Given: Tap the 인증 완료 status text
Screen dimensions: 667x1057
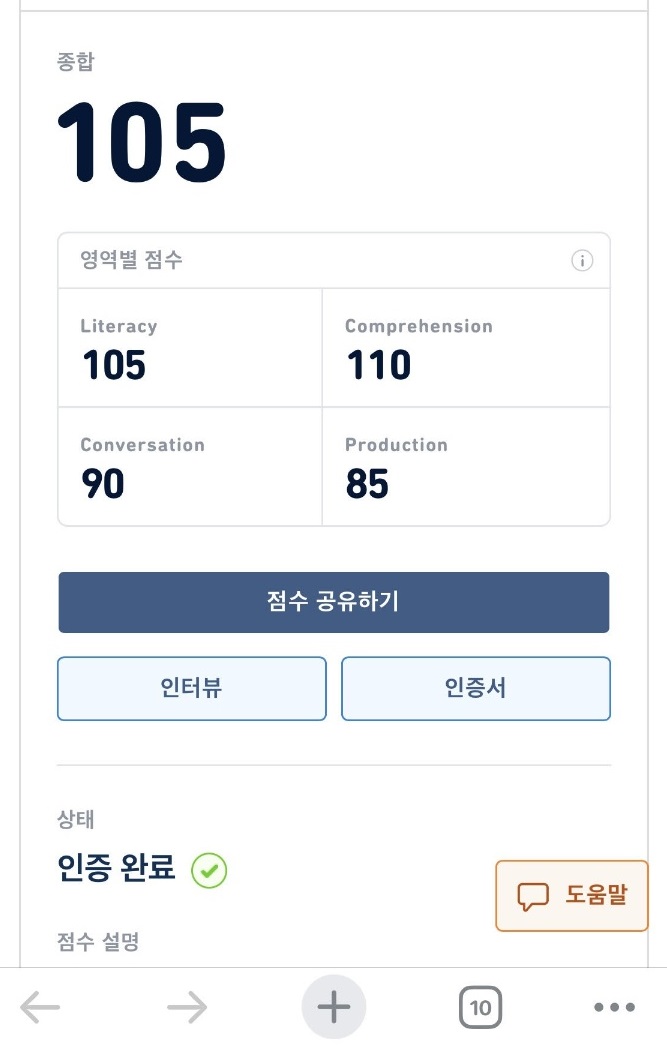Looking at the screenshot, I should (x=117, y=868).
